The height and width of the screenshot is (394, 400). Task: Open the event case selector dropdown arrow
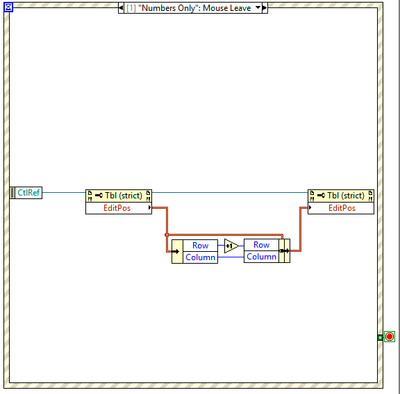point(257,7)
